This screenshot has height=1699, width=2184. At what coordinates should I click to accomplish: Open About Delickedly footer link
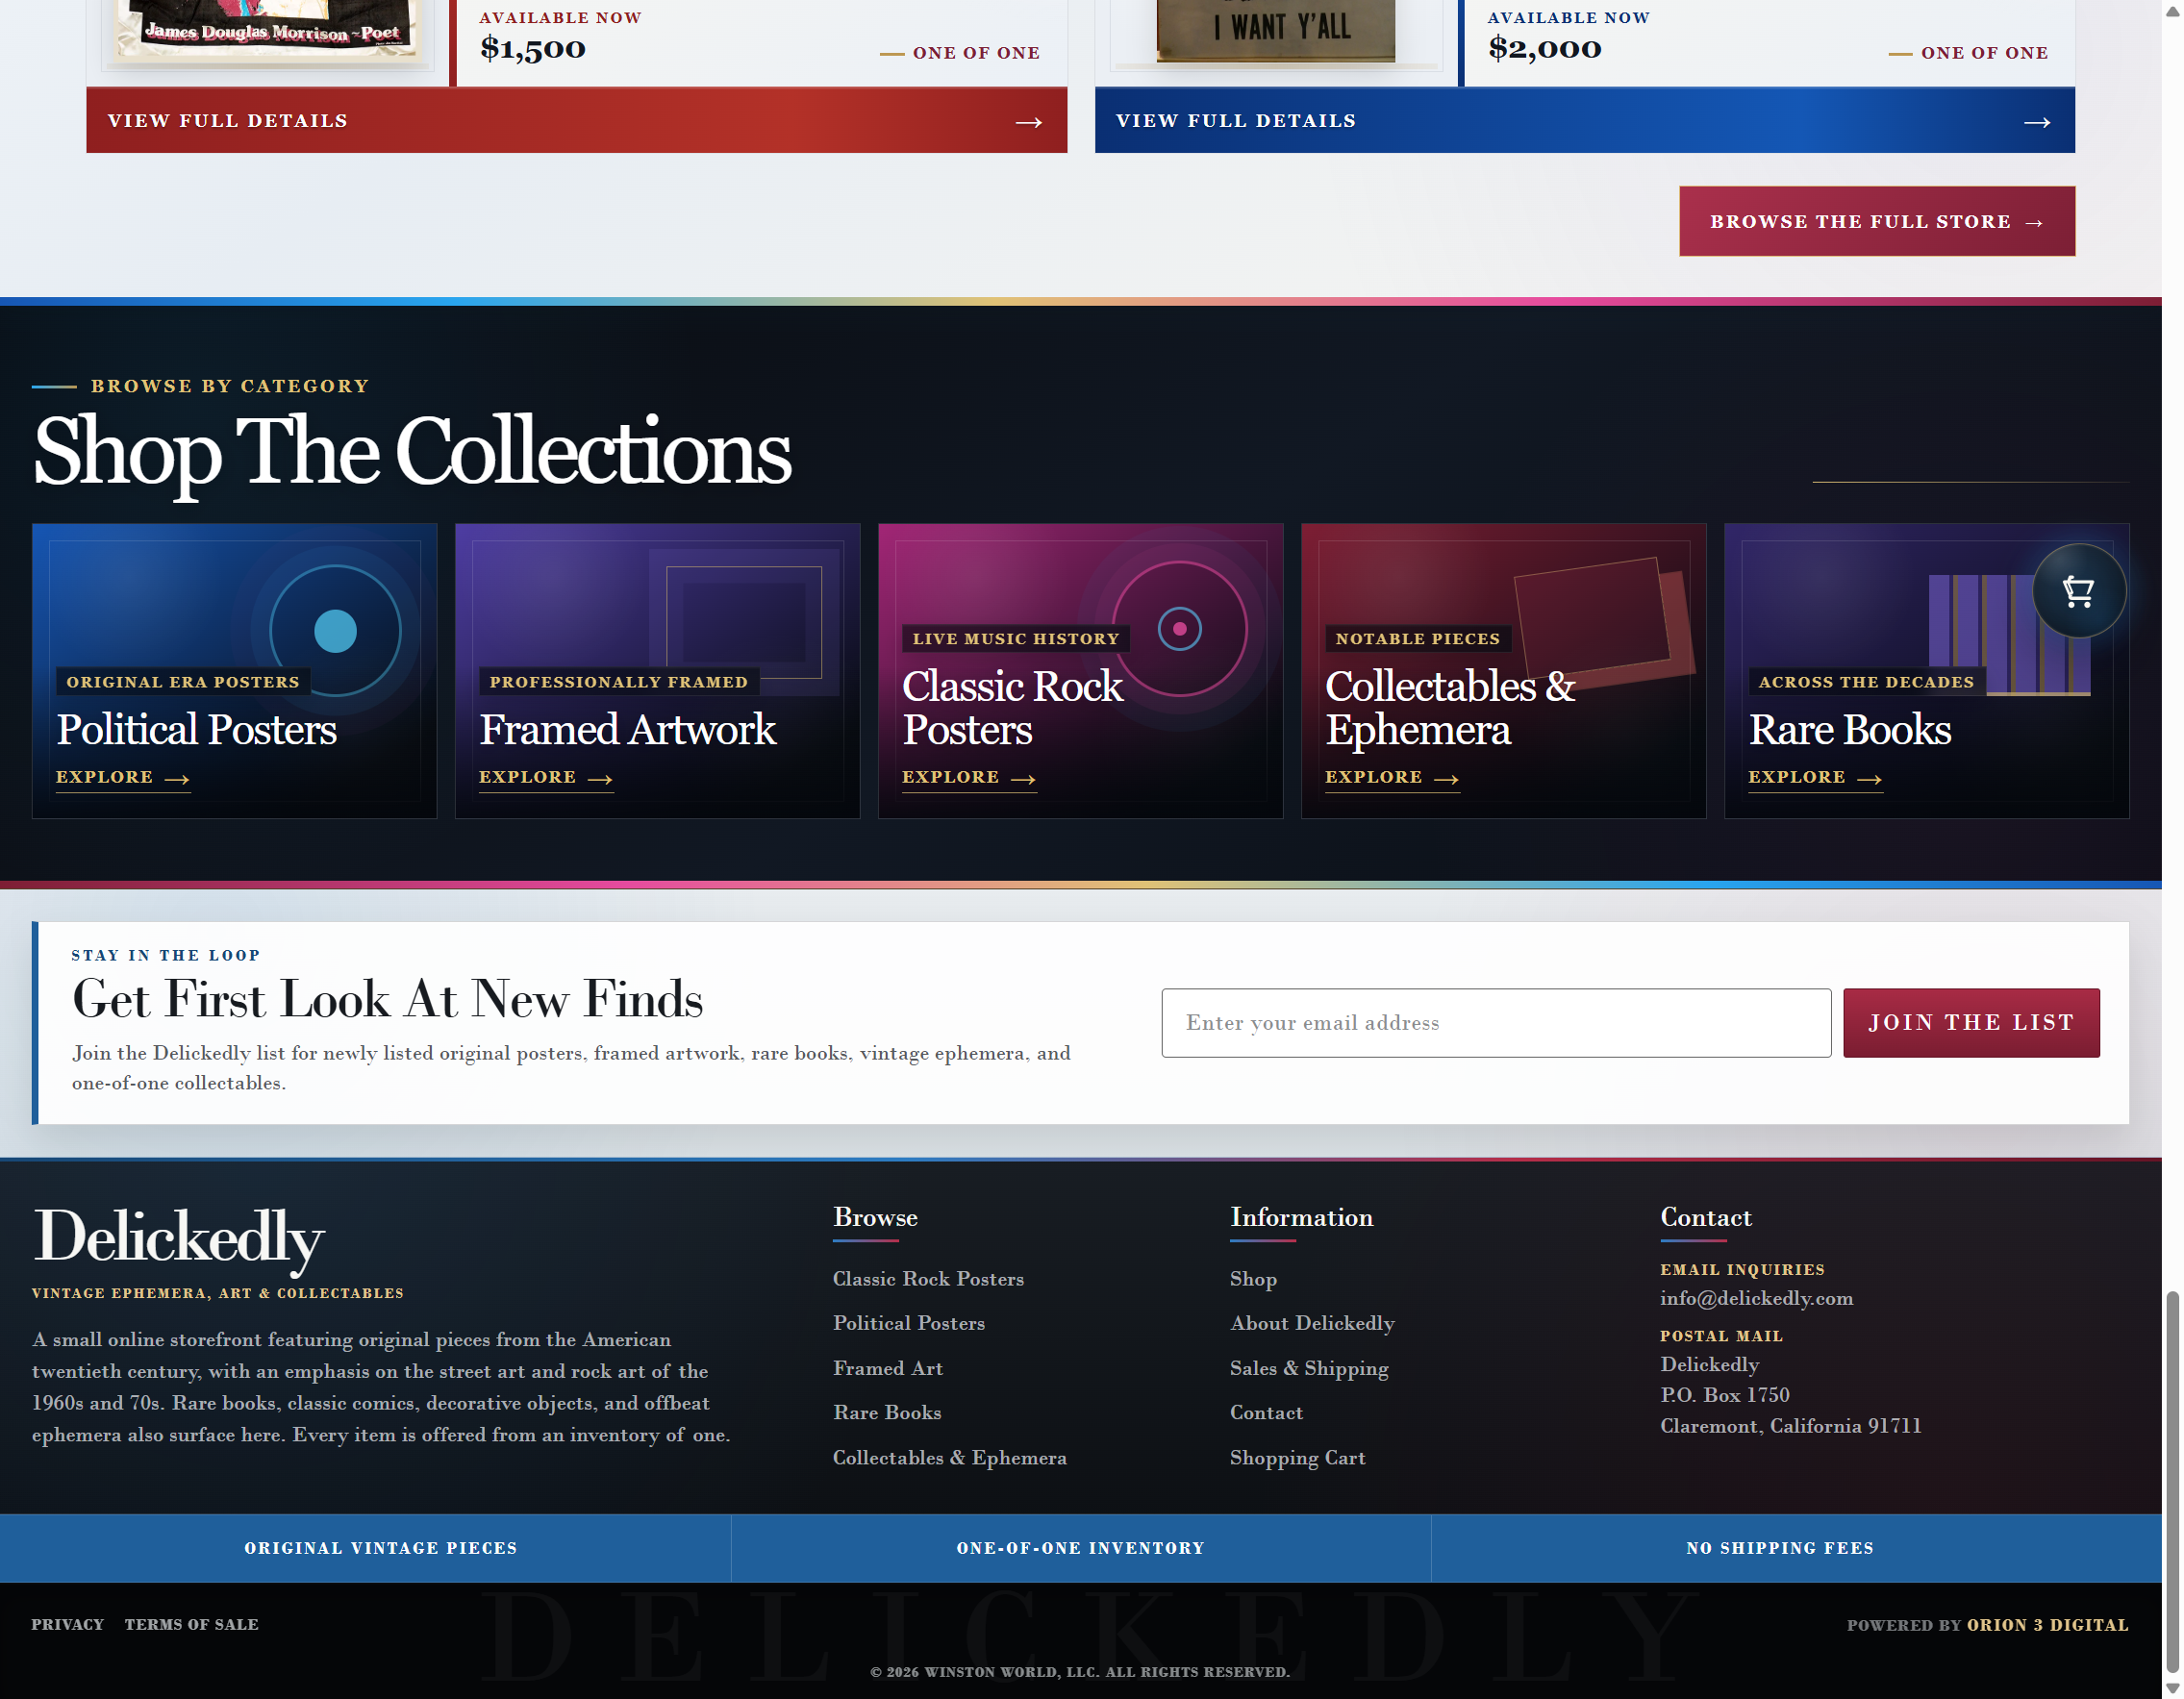(x=1311, y=1322)
